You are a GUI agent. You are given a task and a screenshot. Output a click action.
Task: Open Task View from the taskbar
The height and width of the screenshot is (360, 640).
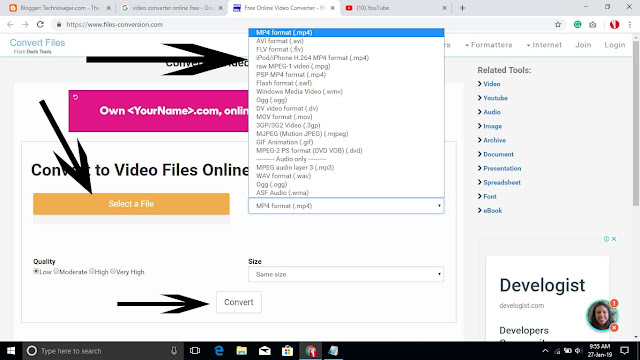click(x=195, y=351)
